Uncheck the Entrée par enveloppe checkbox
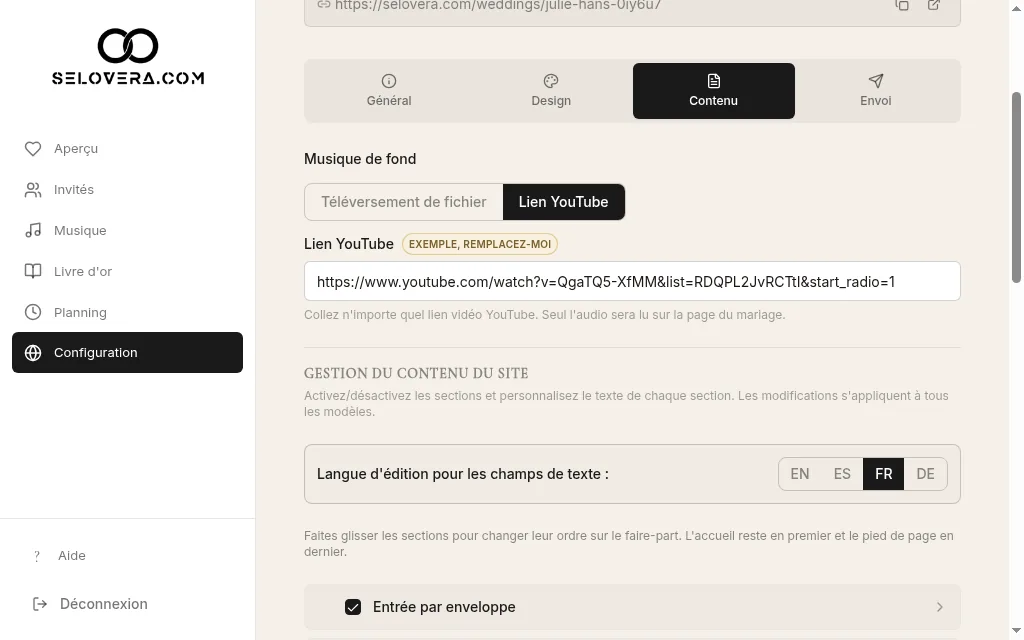Viewport: 1024px width, 640px height. pos(353,607)
